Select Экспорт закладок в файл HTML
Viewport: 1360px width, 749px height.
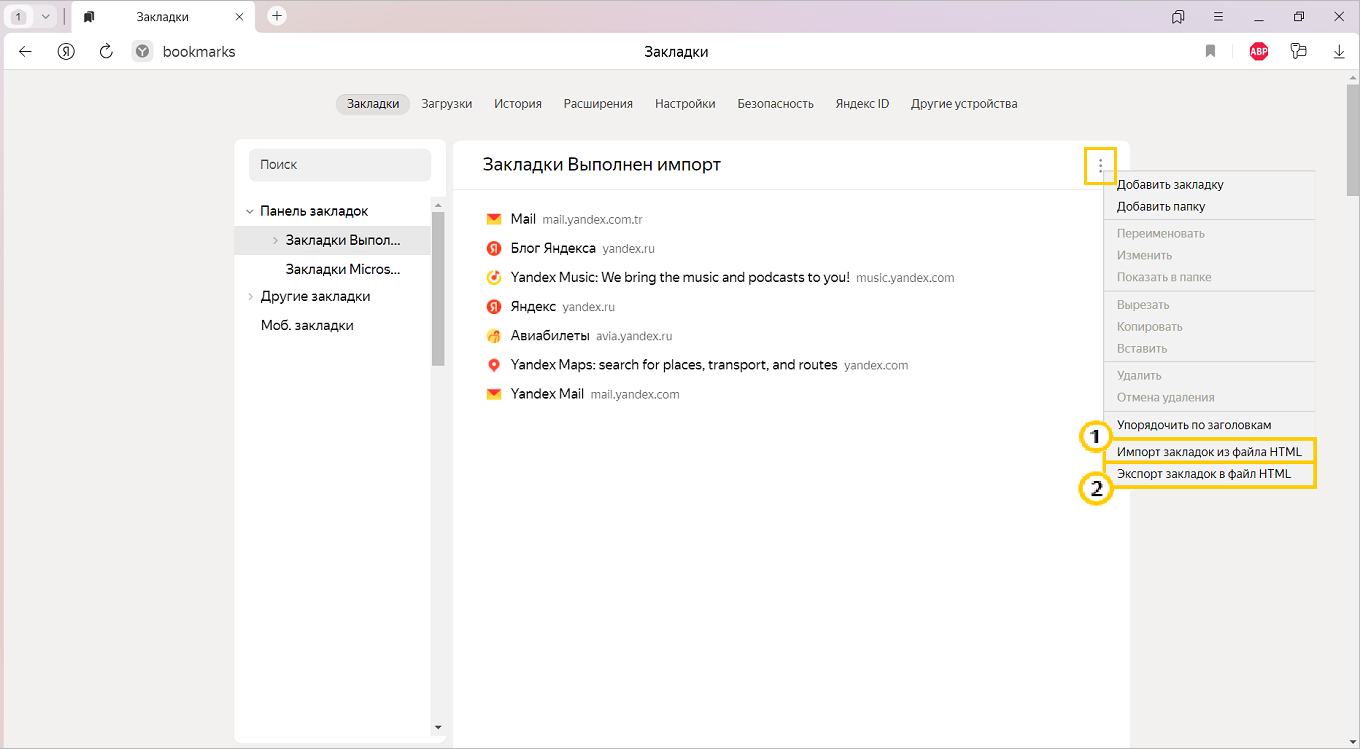click(x=1204, y=474)
